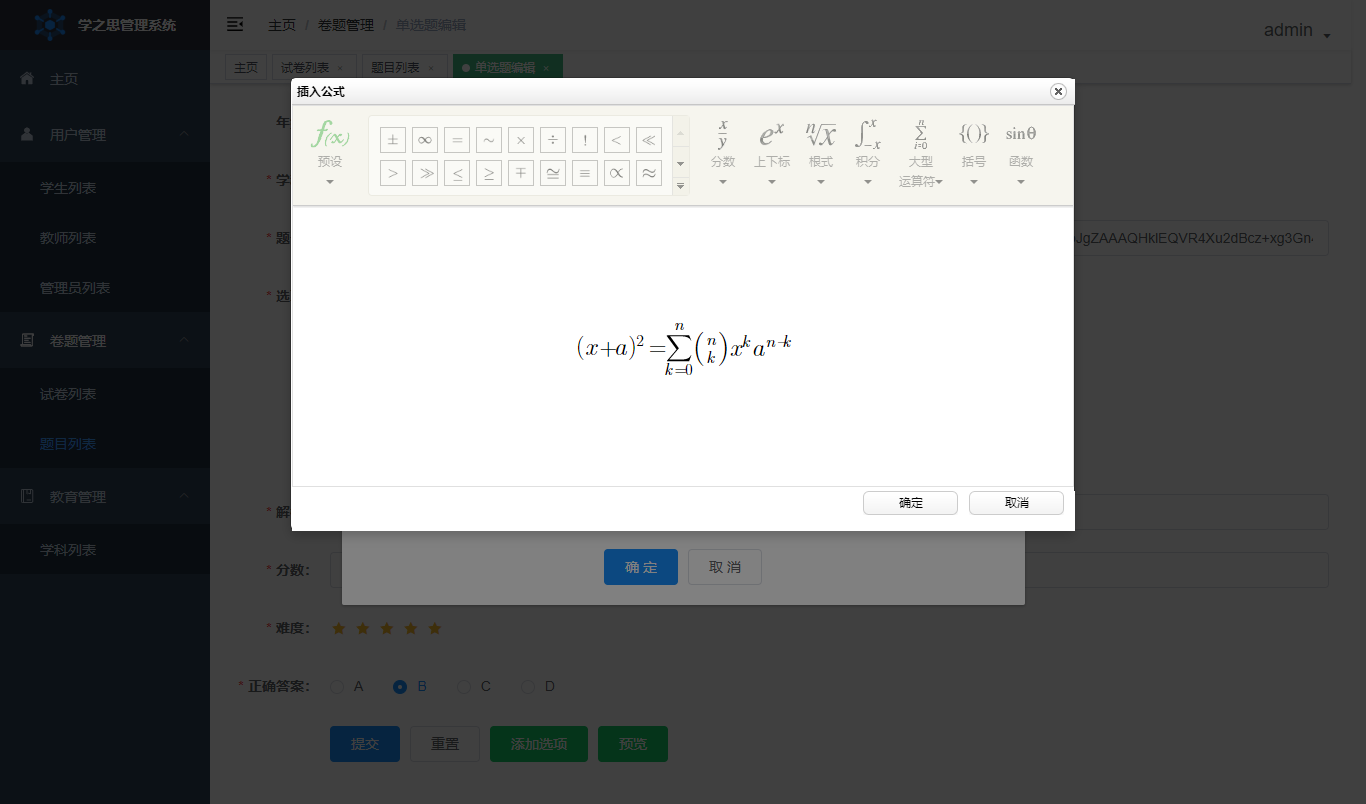This screenshot has width=1366, height=804.
Task: Open the 函数 sinθ functions dropdown
Action: 1020,182
